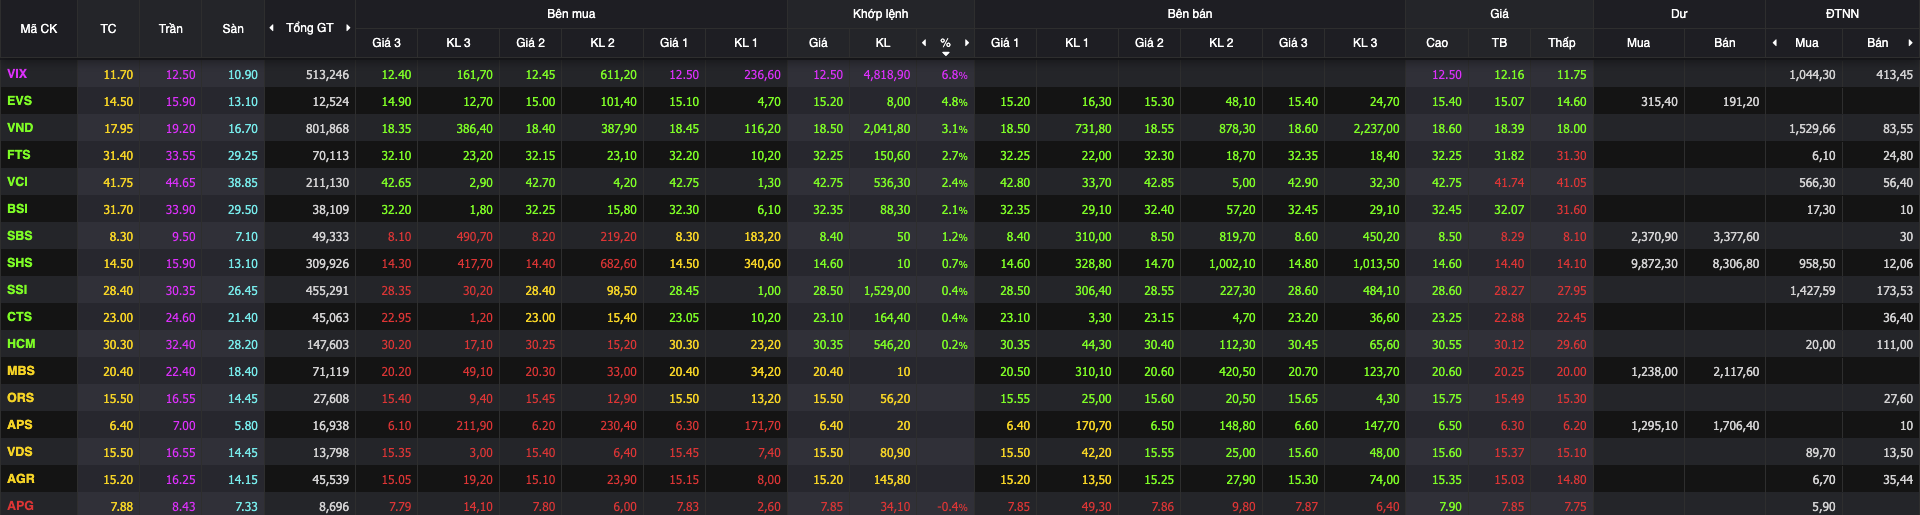Click SSI matched volume 1,529,00
This screenshot has height=515, width=1920.
tap(886, 291)
